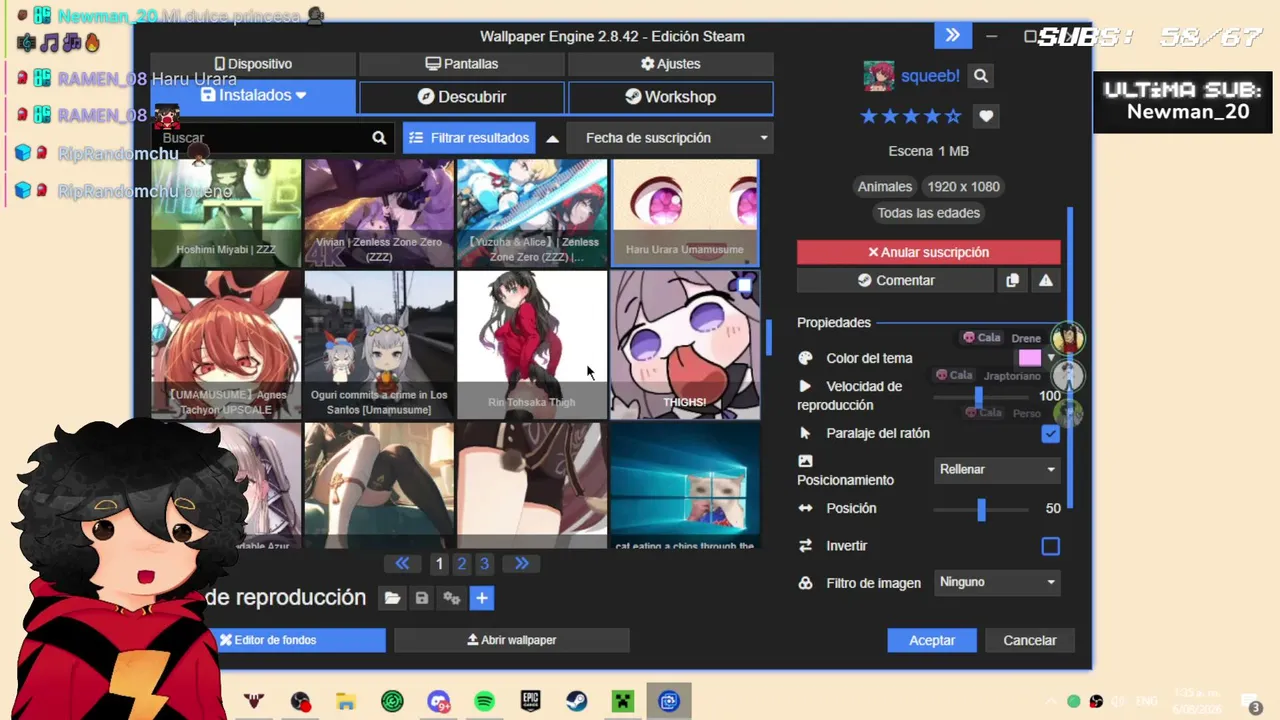Disable the Paralaje del ratón checkbox

[x=1050, y=434]
